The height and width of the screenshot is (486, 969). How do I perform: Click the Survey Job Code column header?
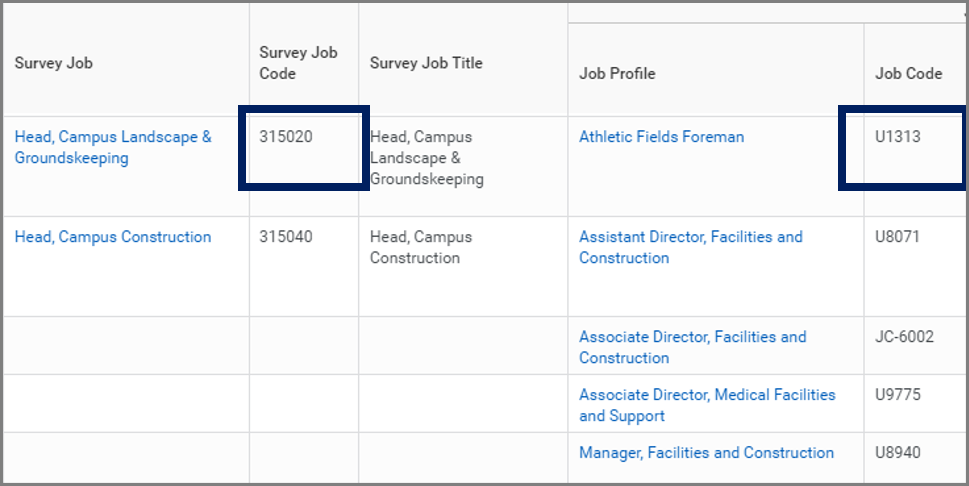298,63
